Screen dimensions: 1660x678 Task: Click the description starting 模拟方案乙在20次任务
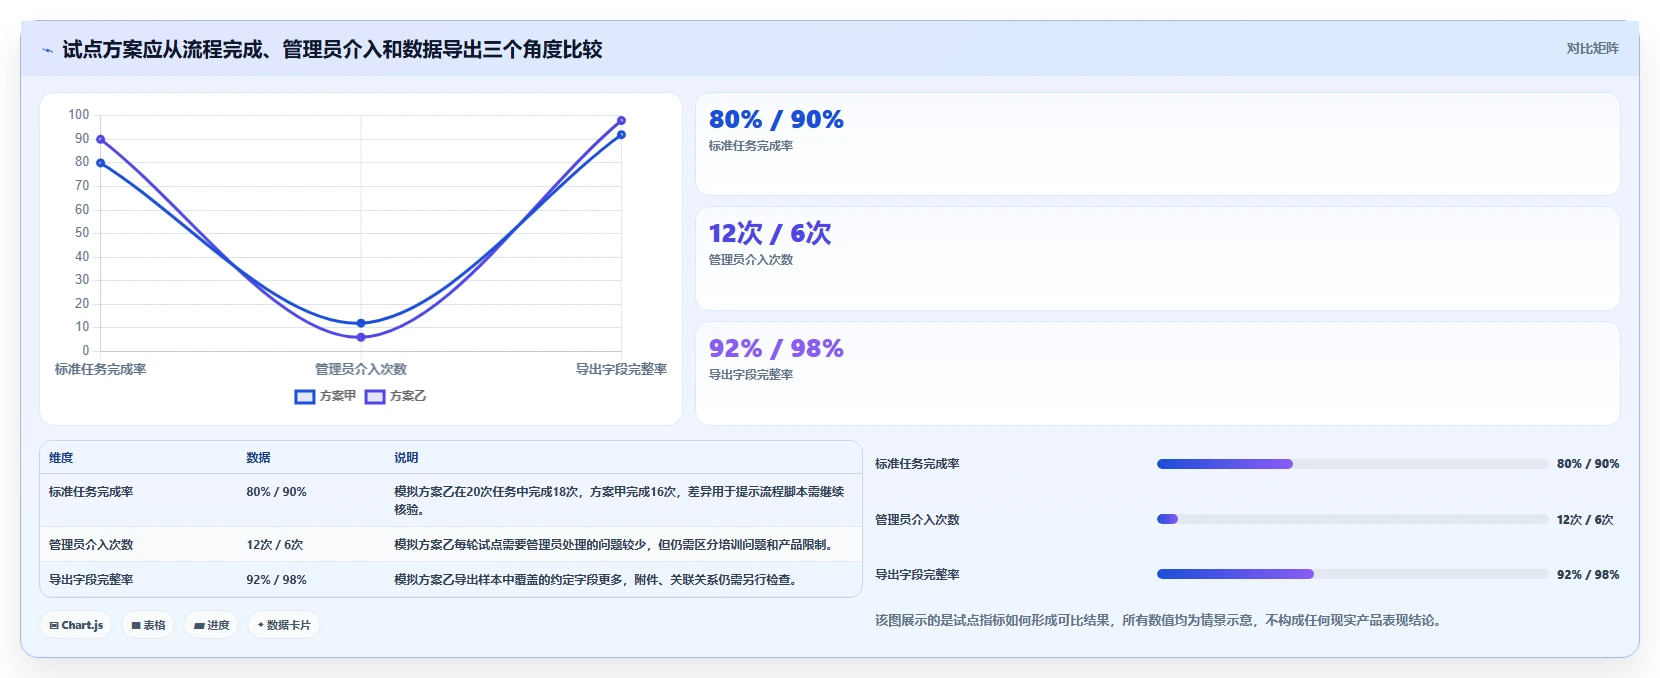pos(619,501)
